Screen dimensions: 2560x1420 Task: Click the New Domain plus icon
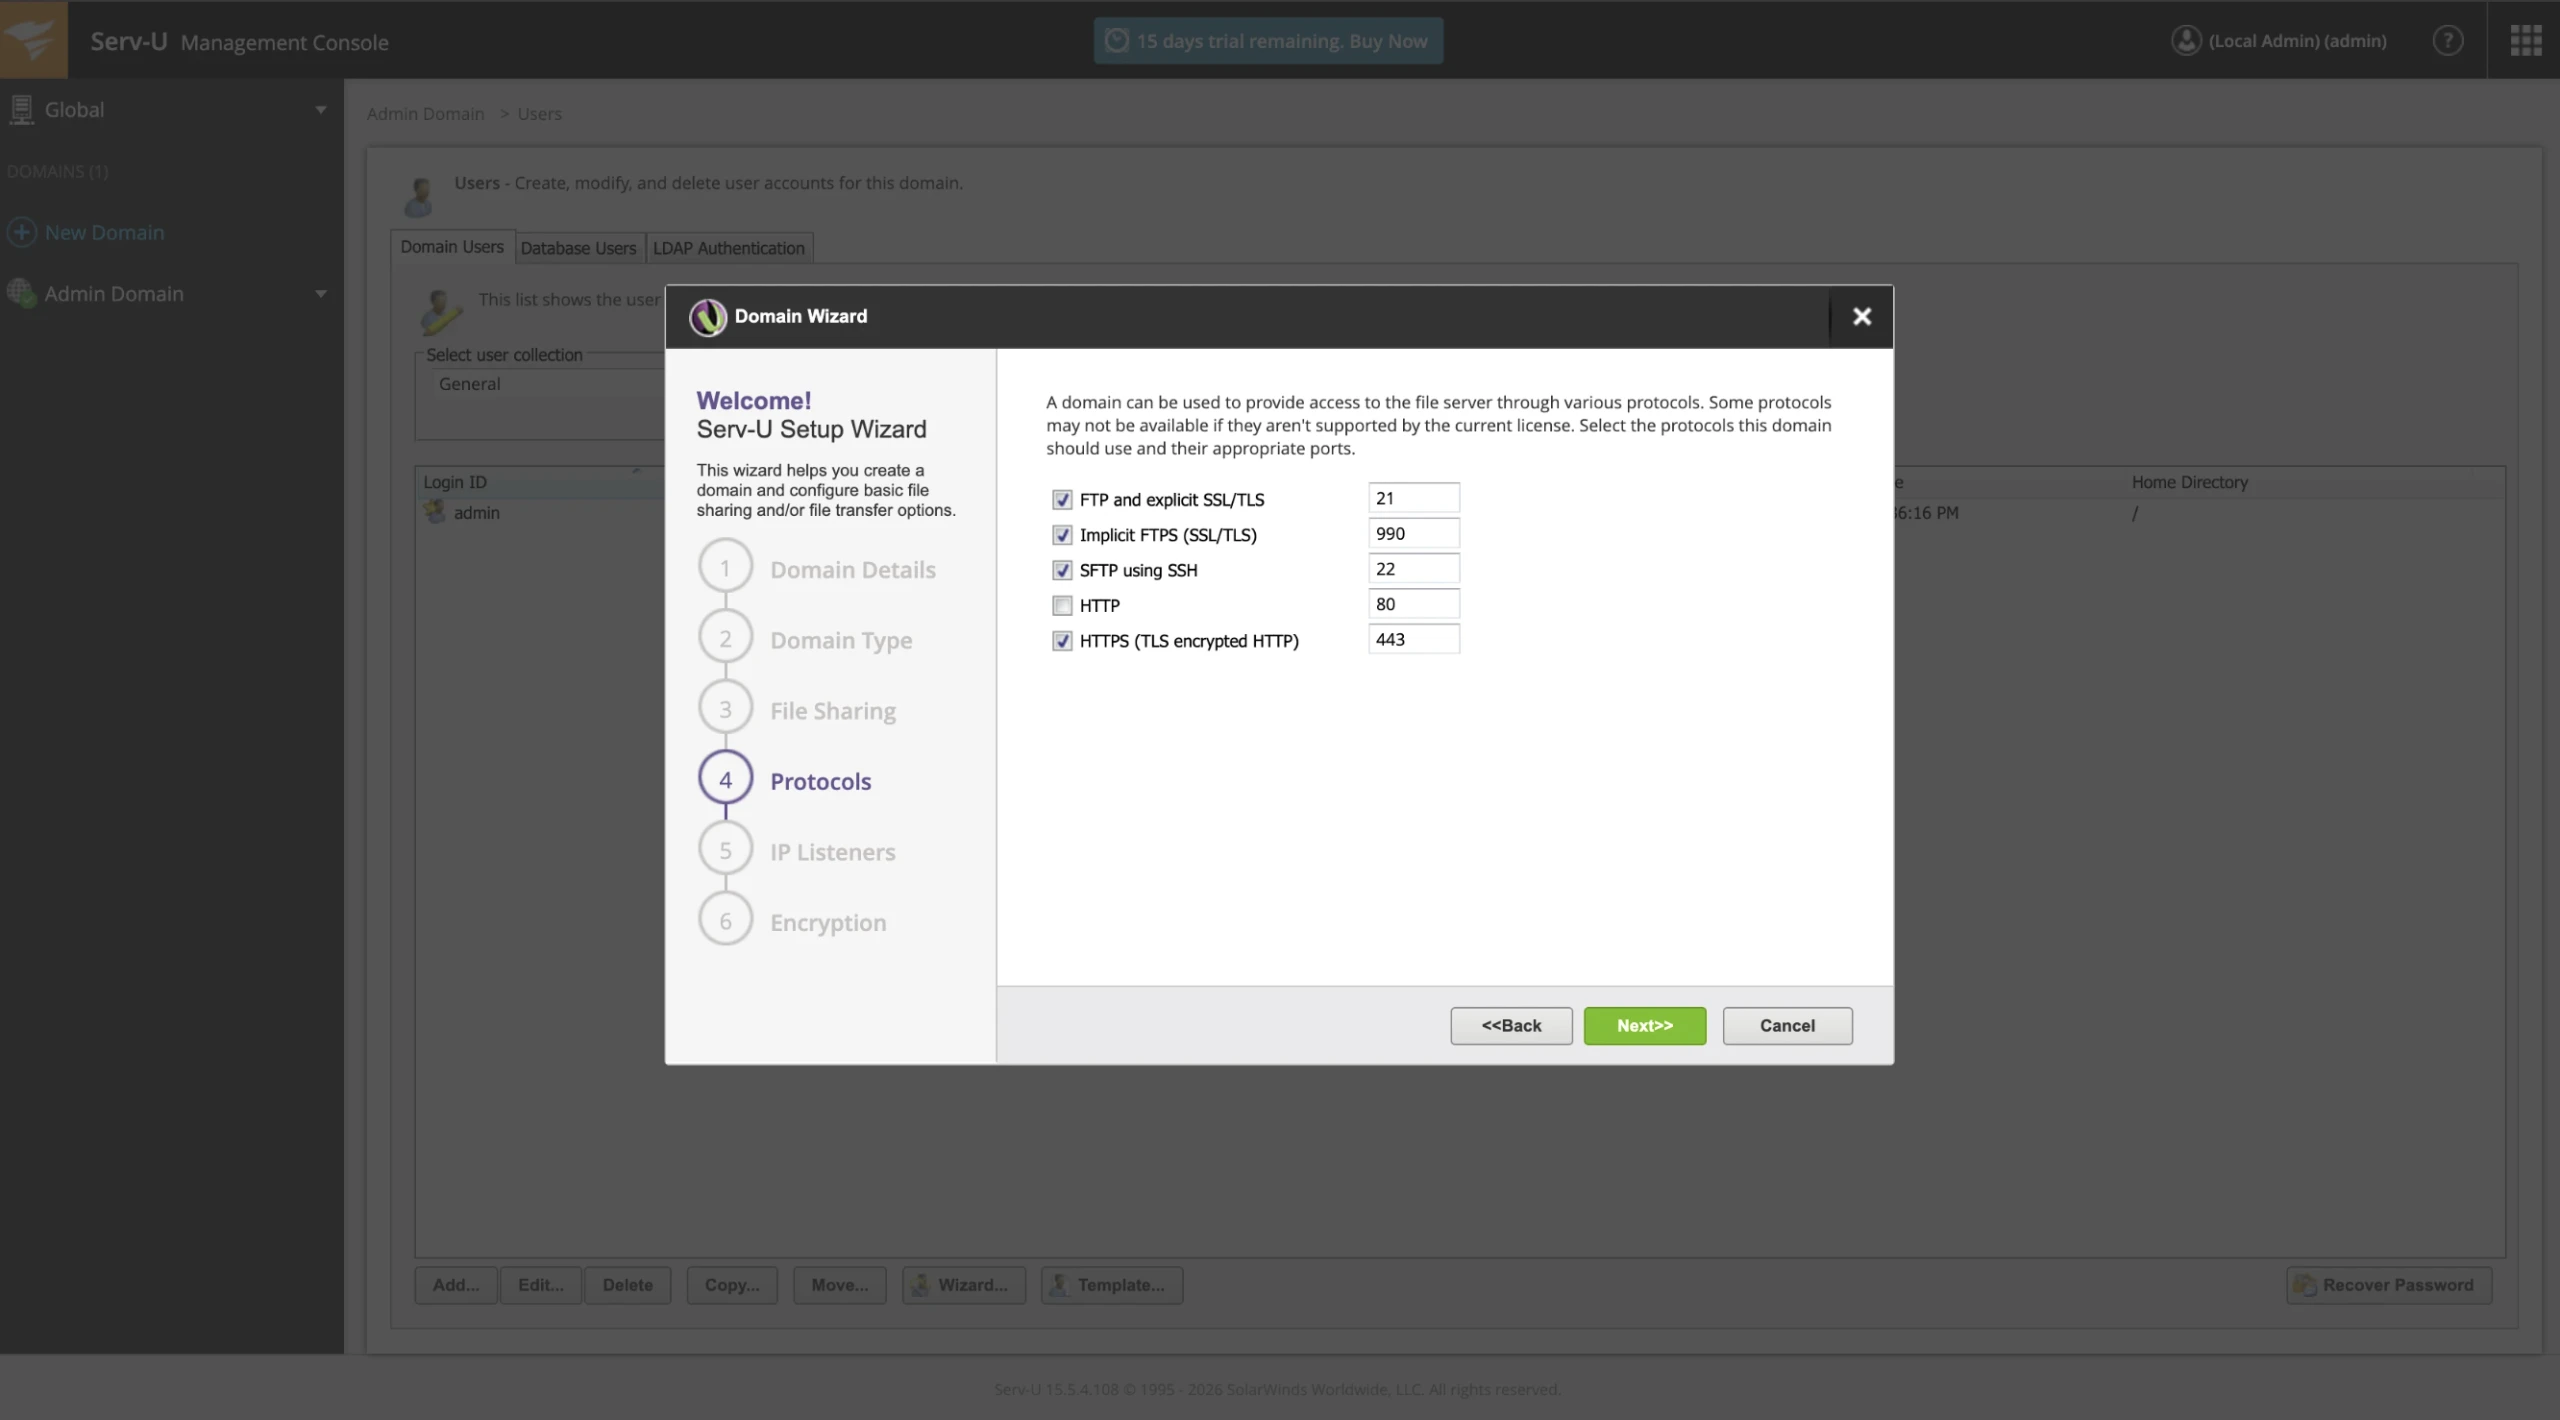click(21, 232)
